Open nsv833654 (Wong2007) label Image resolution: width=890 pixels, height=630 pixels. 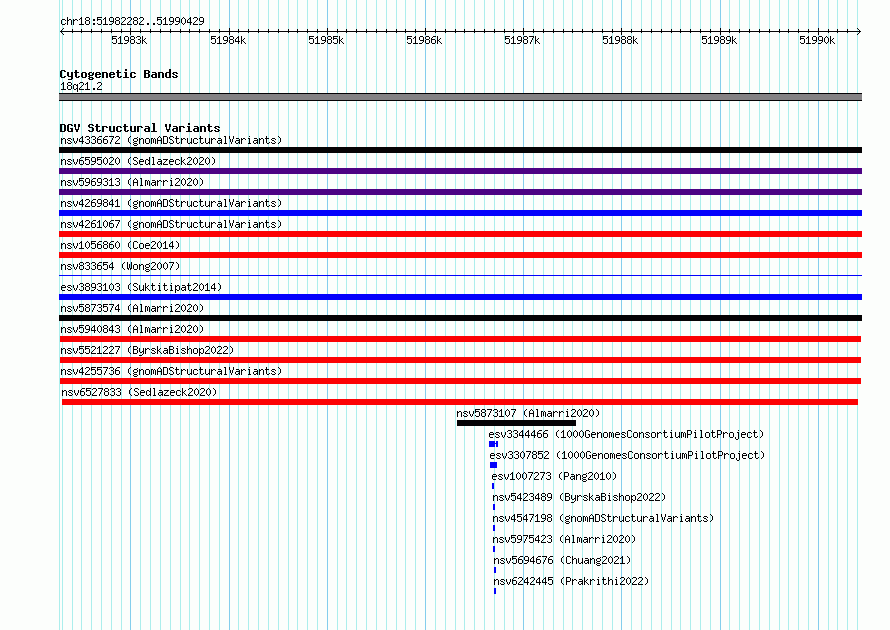(120, 266)
